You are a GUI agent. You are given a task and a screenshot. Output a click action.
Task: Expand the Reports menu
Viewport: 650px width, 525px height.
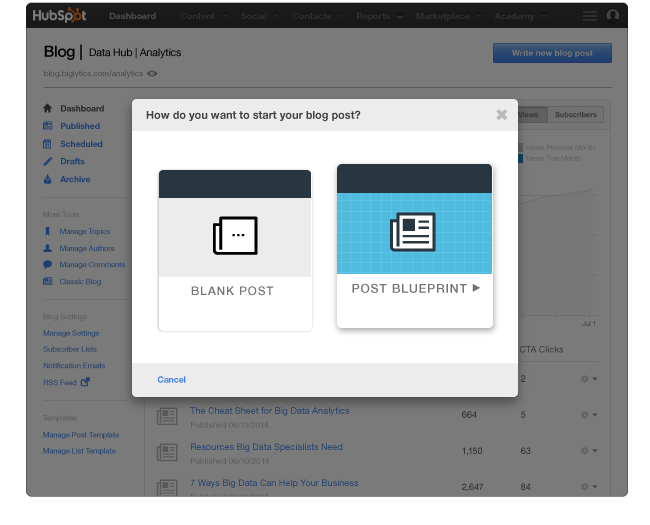[379, 16]
